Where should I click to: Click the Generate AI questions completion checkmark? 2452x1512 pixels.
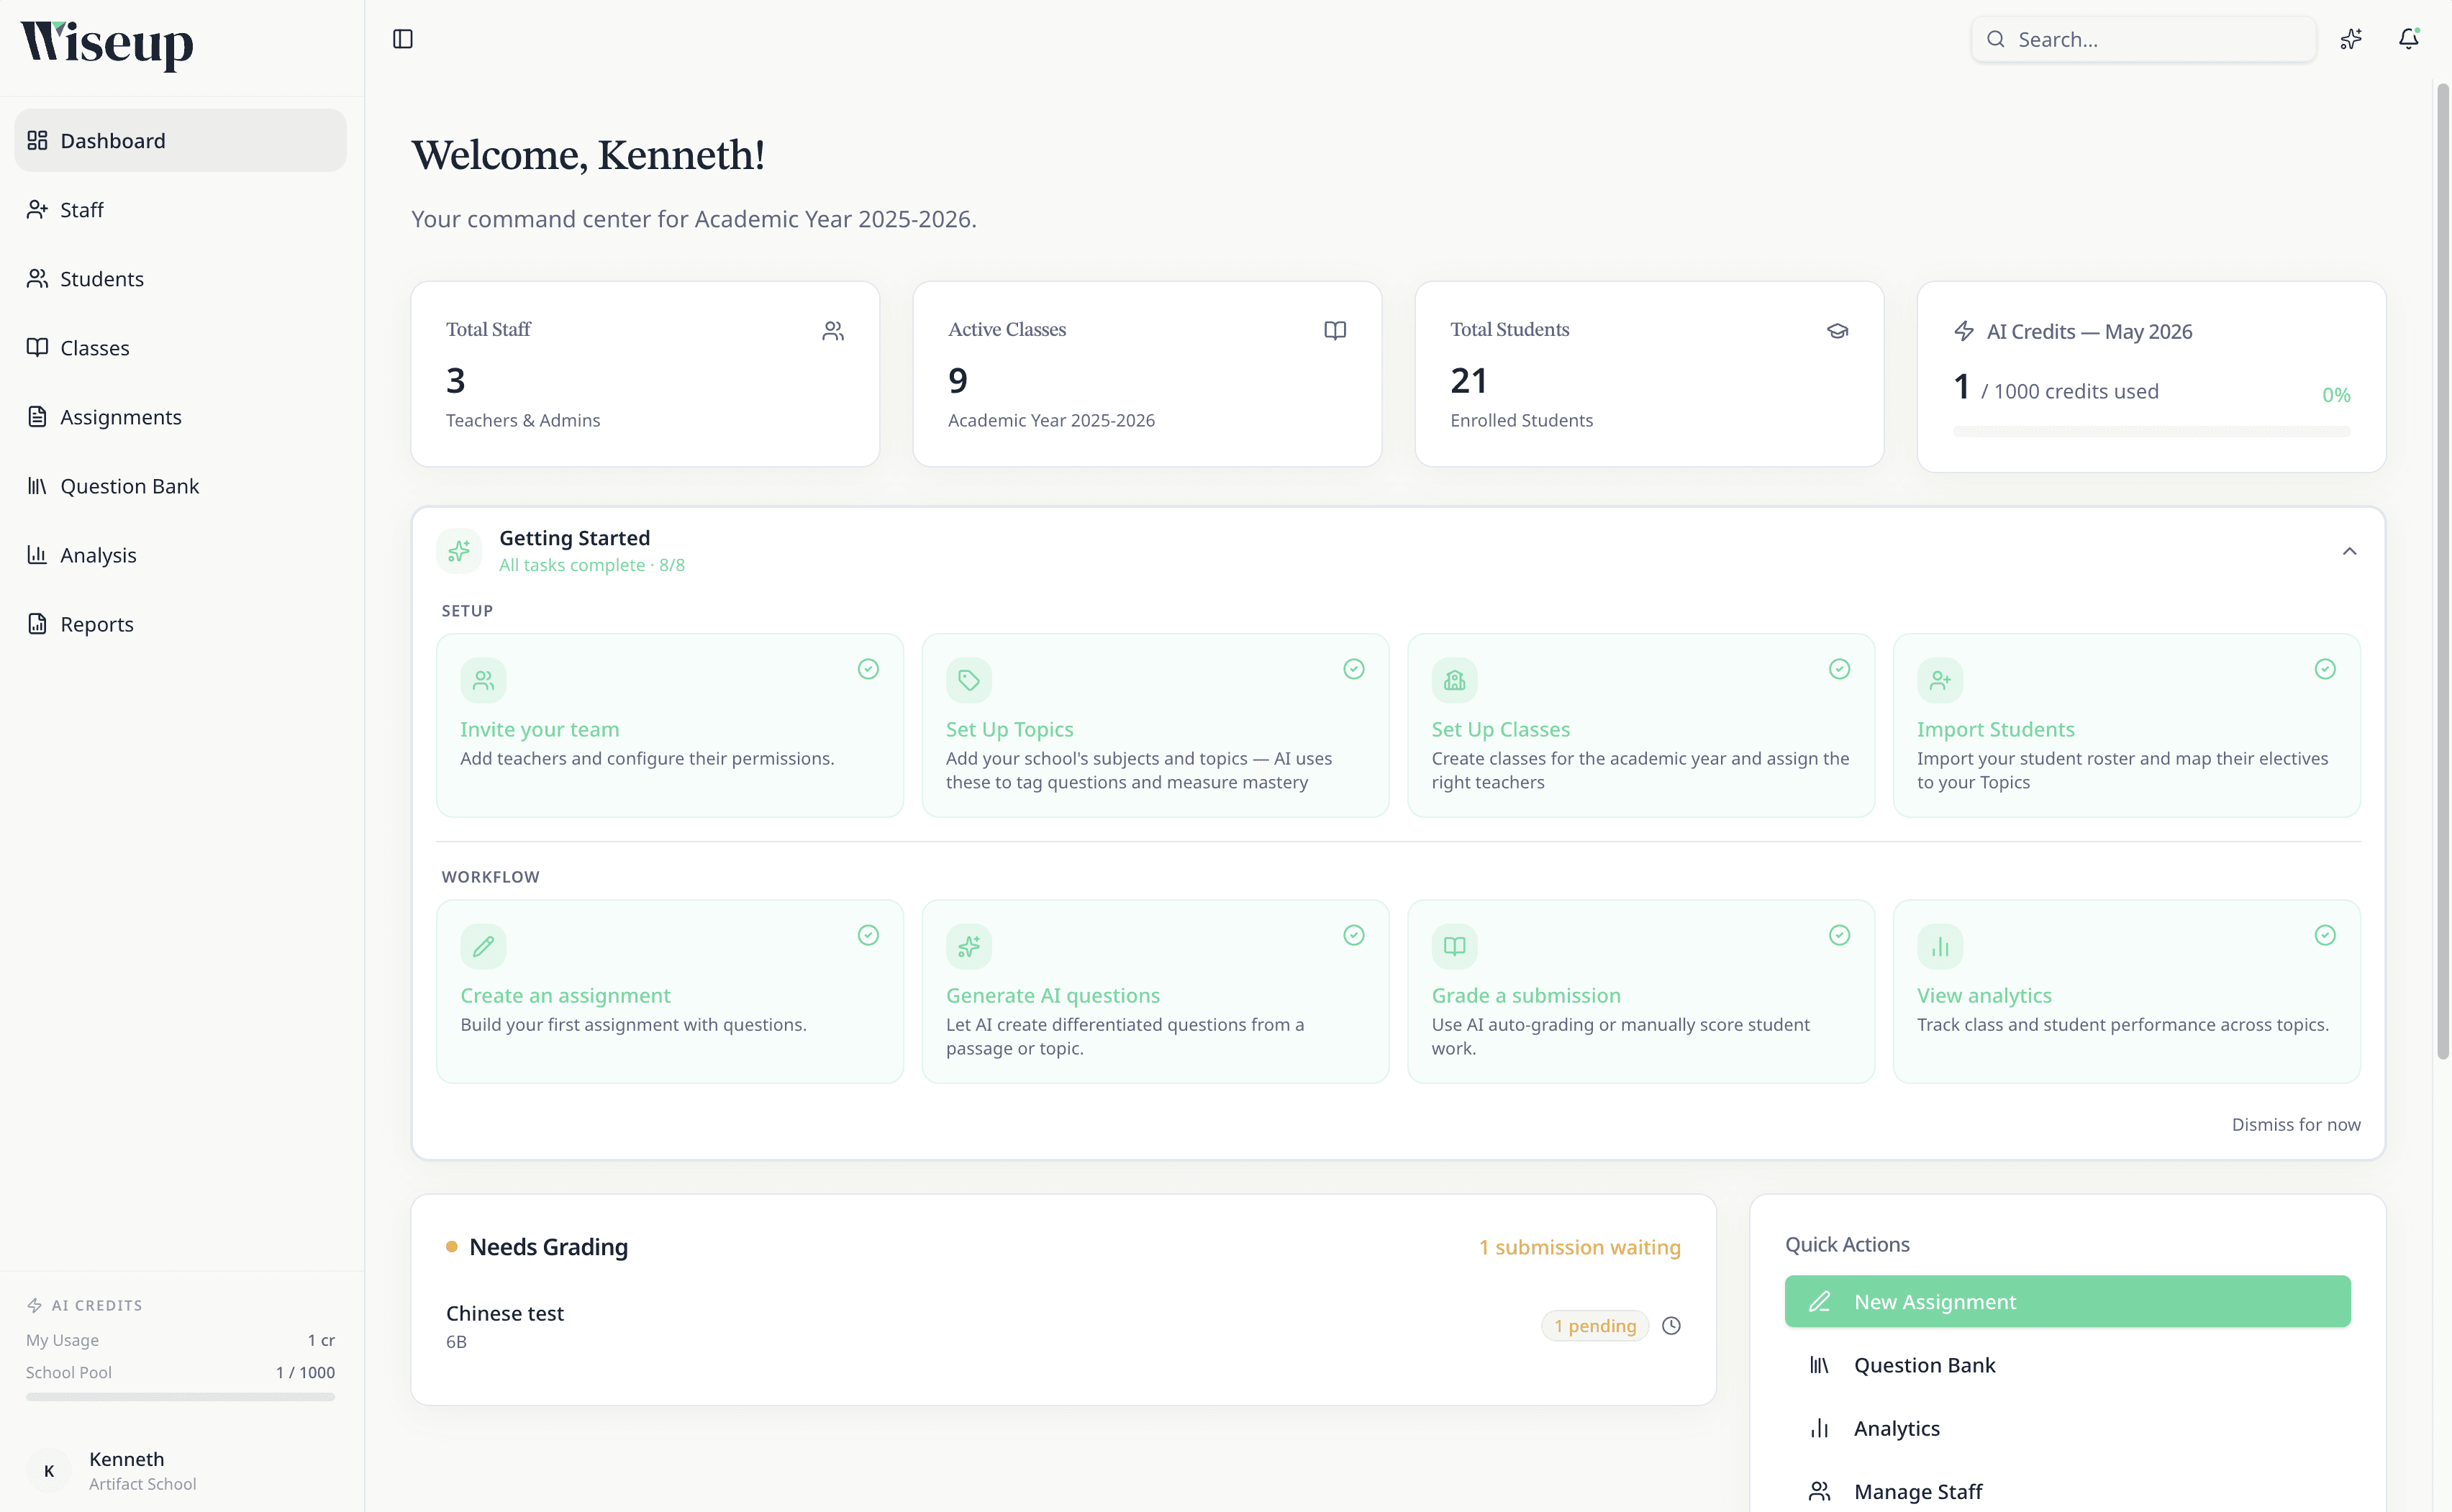(x=1354, y=935)
